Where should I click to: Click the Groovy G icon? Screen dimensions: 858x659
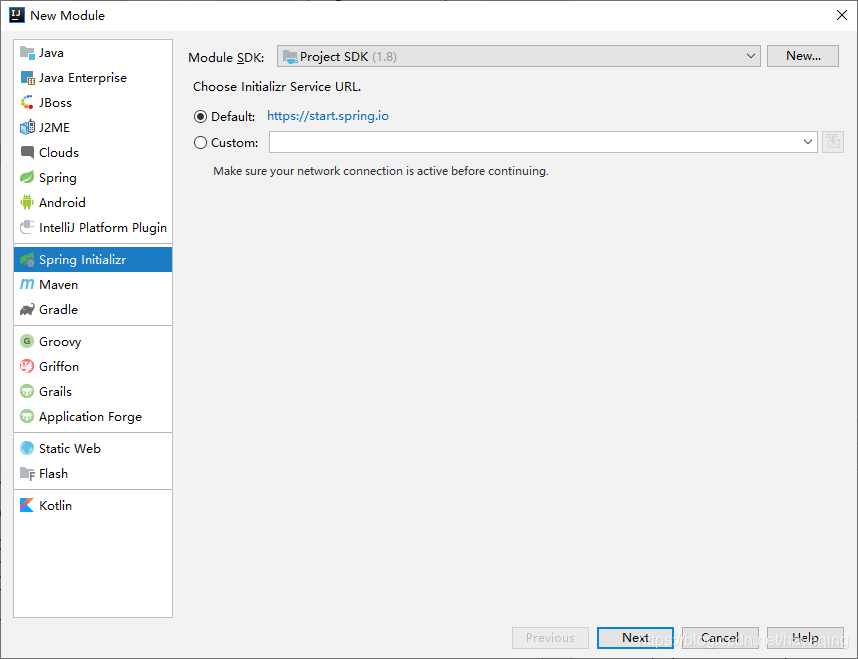tap(27, 342)
